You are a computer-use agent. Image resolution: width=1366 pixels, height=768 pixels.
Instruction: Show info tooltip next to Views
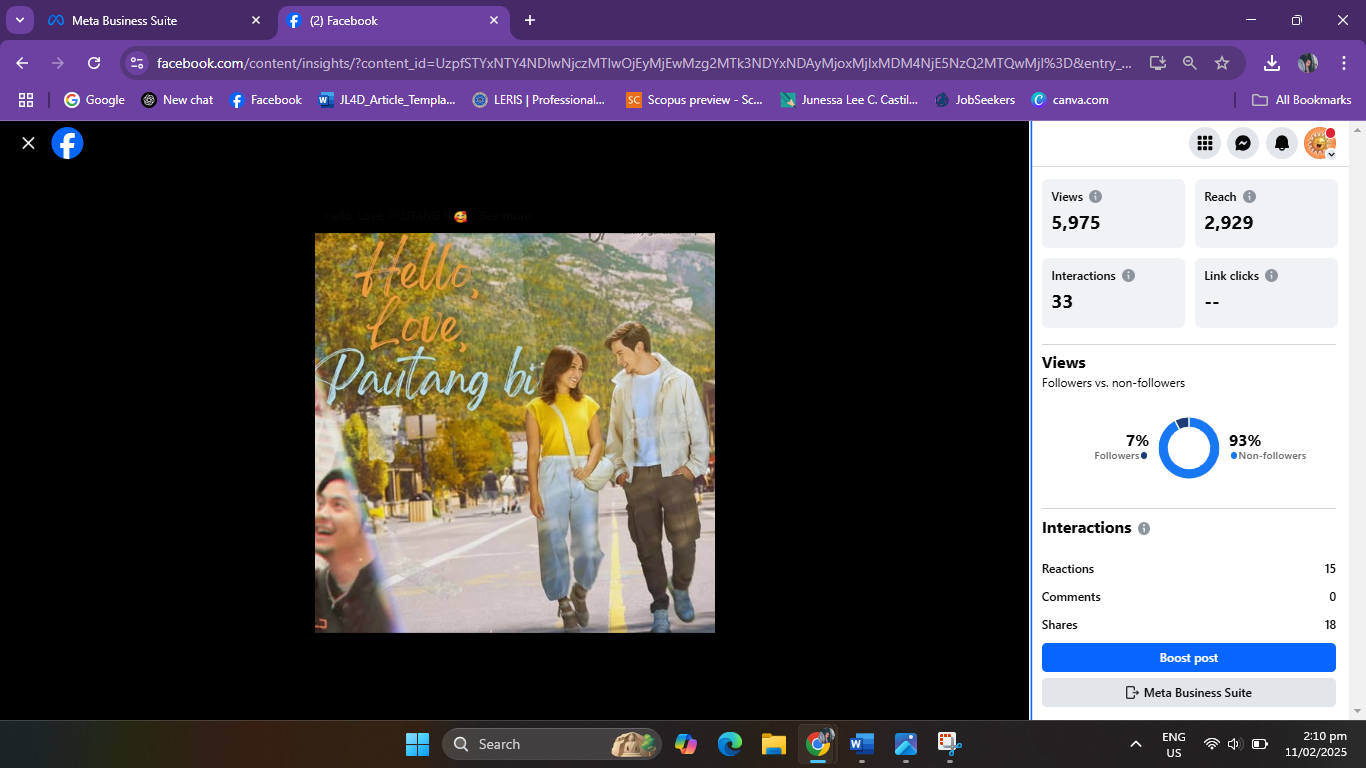(x=1096, y=197)
